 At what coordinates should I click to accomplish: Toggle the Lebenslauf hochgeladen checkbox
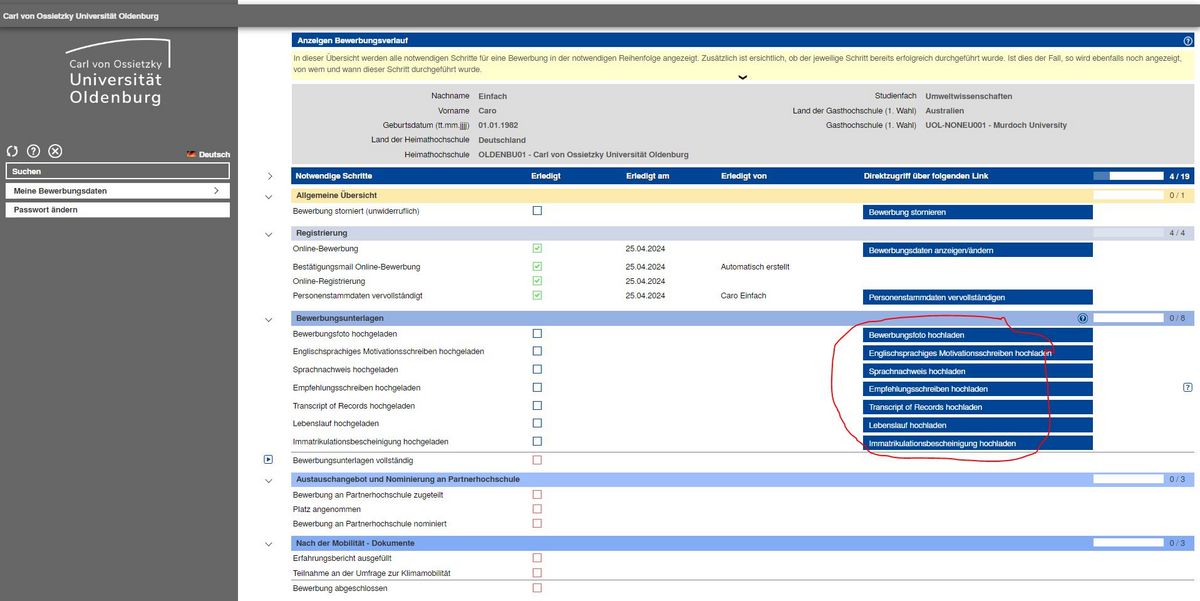point(537,424)
